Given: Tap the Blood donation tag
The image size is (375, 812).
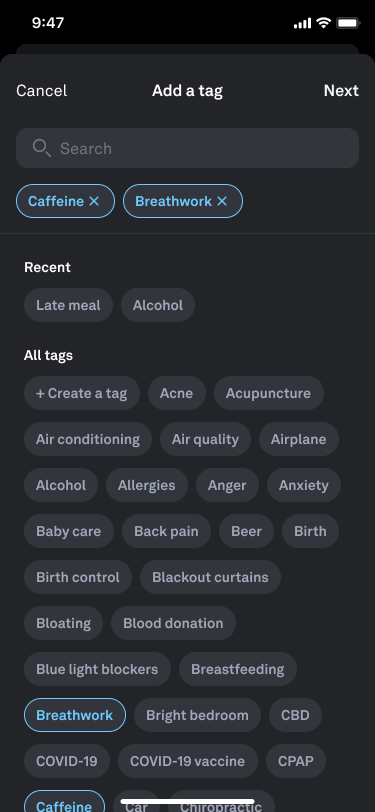Looking at the screenshot, I should [174, 623].
